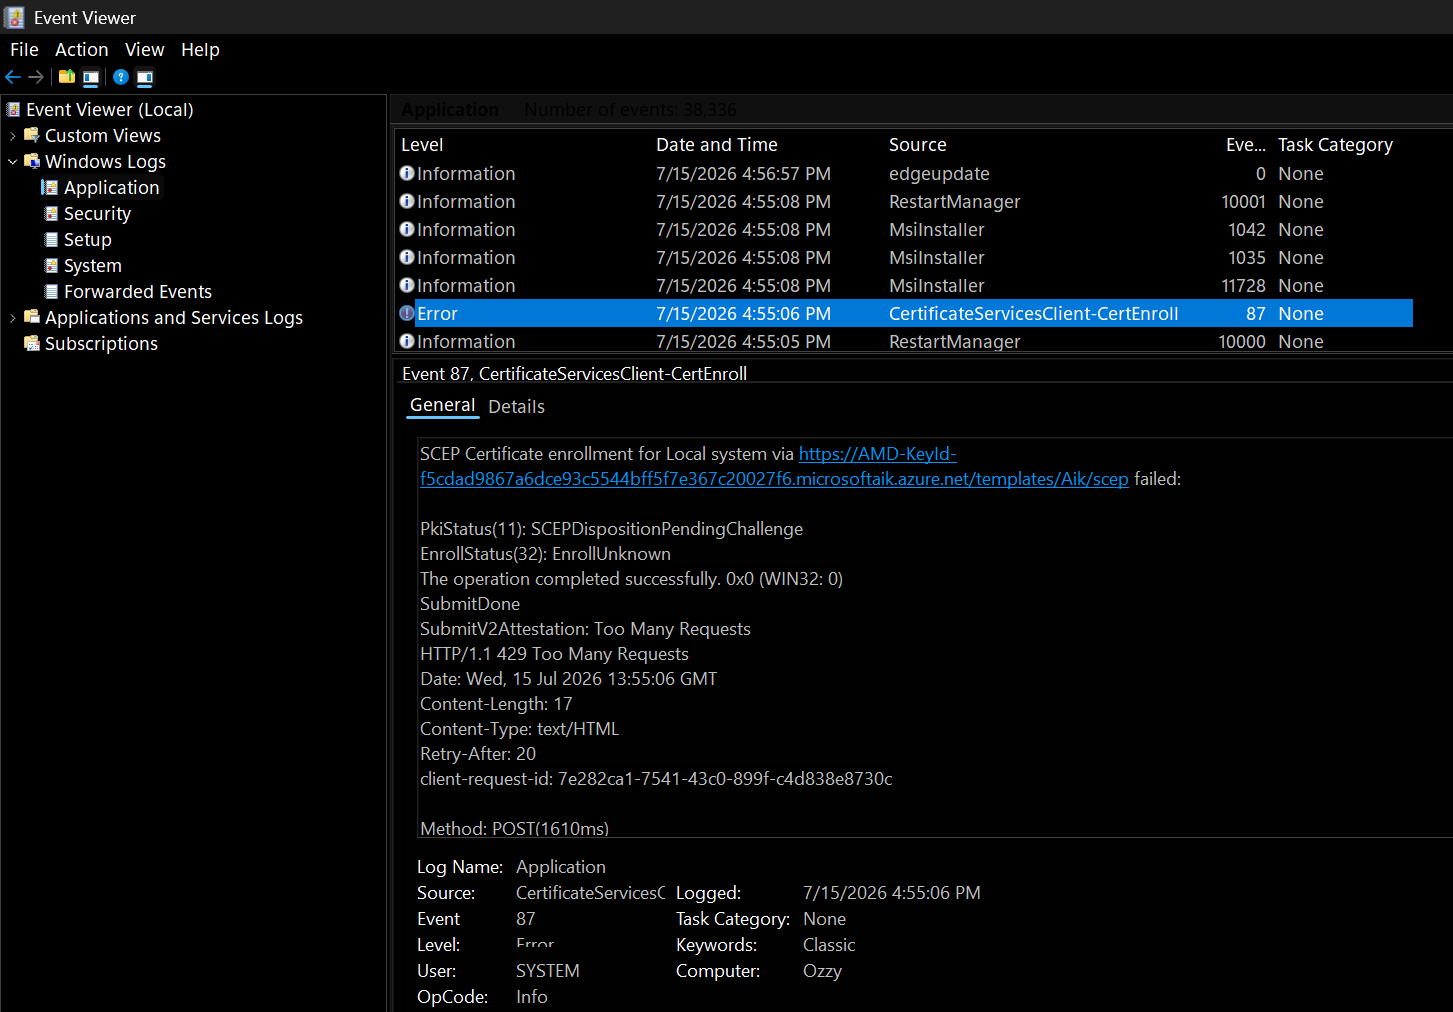
Task: Toggle Show/Hide Console Tree toolbar icon
Action: 91,77
